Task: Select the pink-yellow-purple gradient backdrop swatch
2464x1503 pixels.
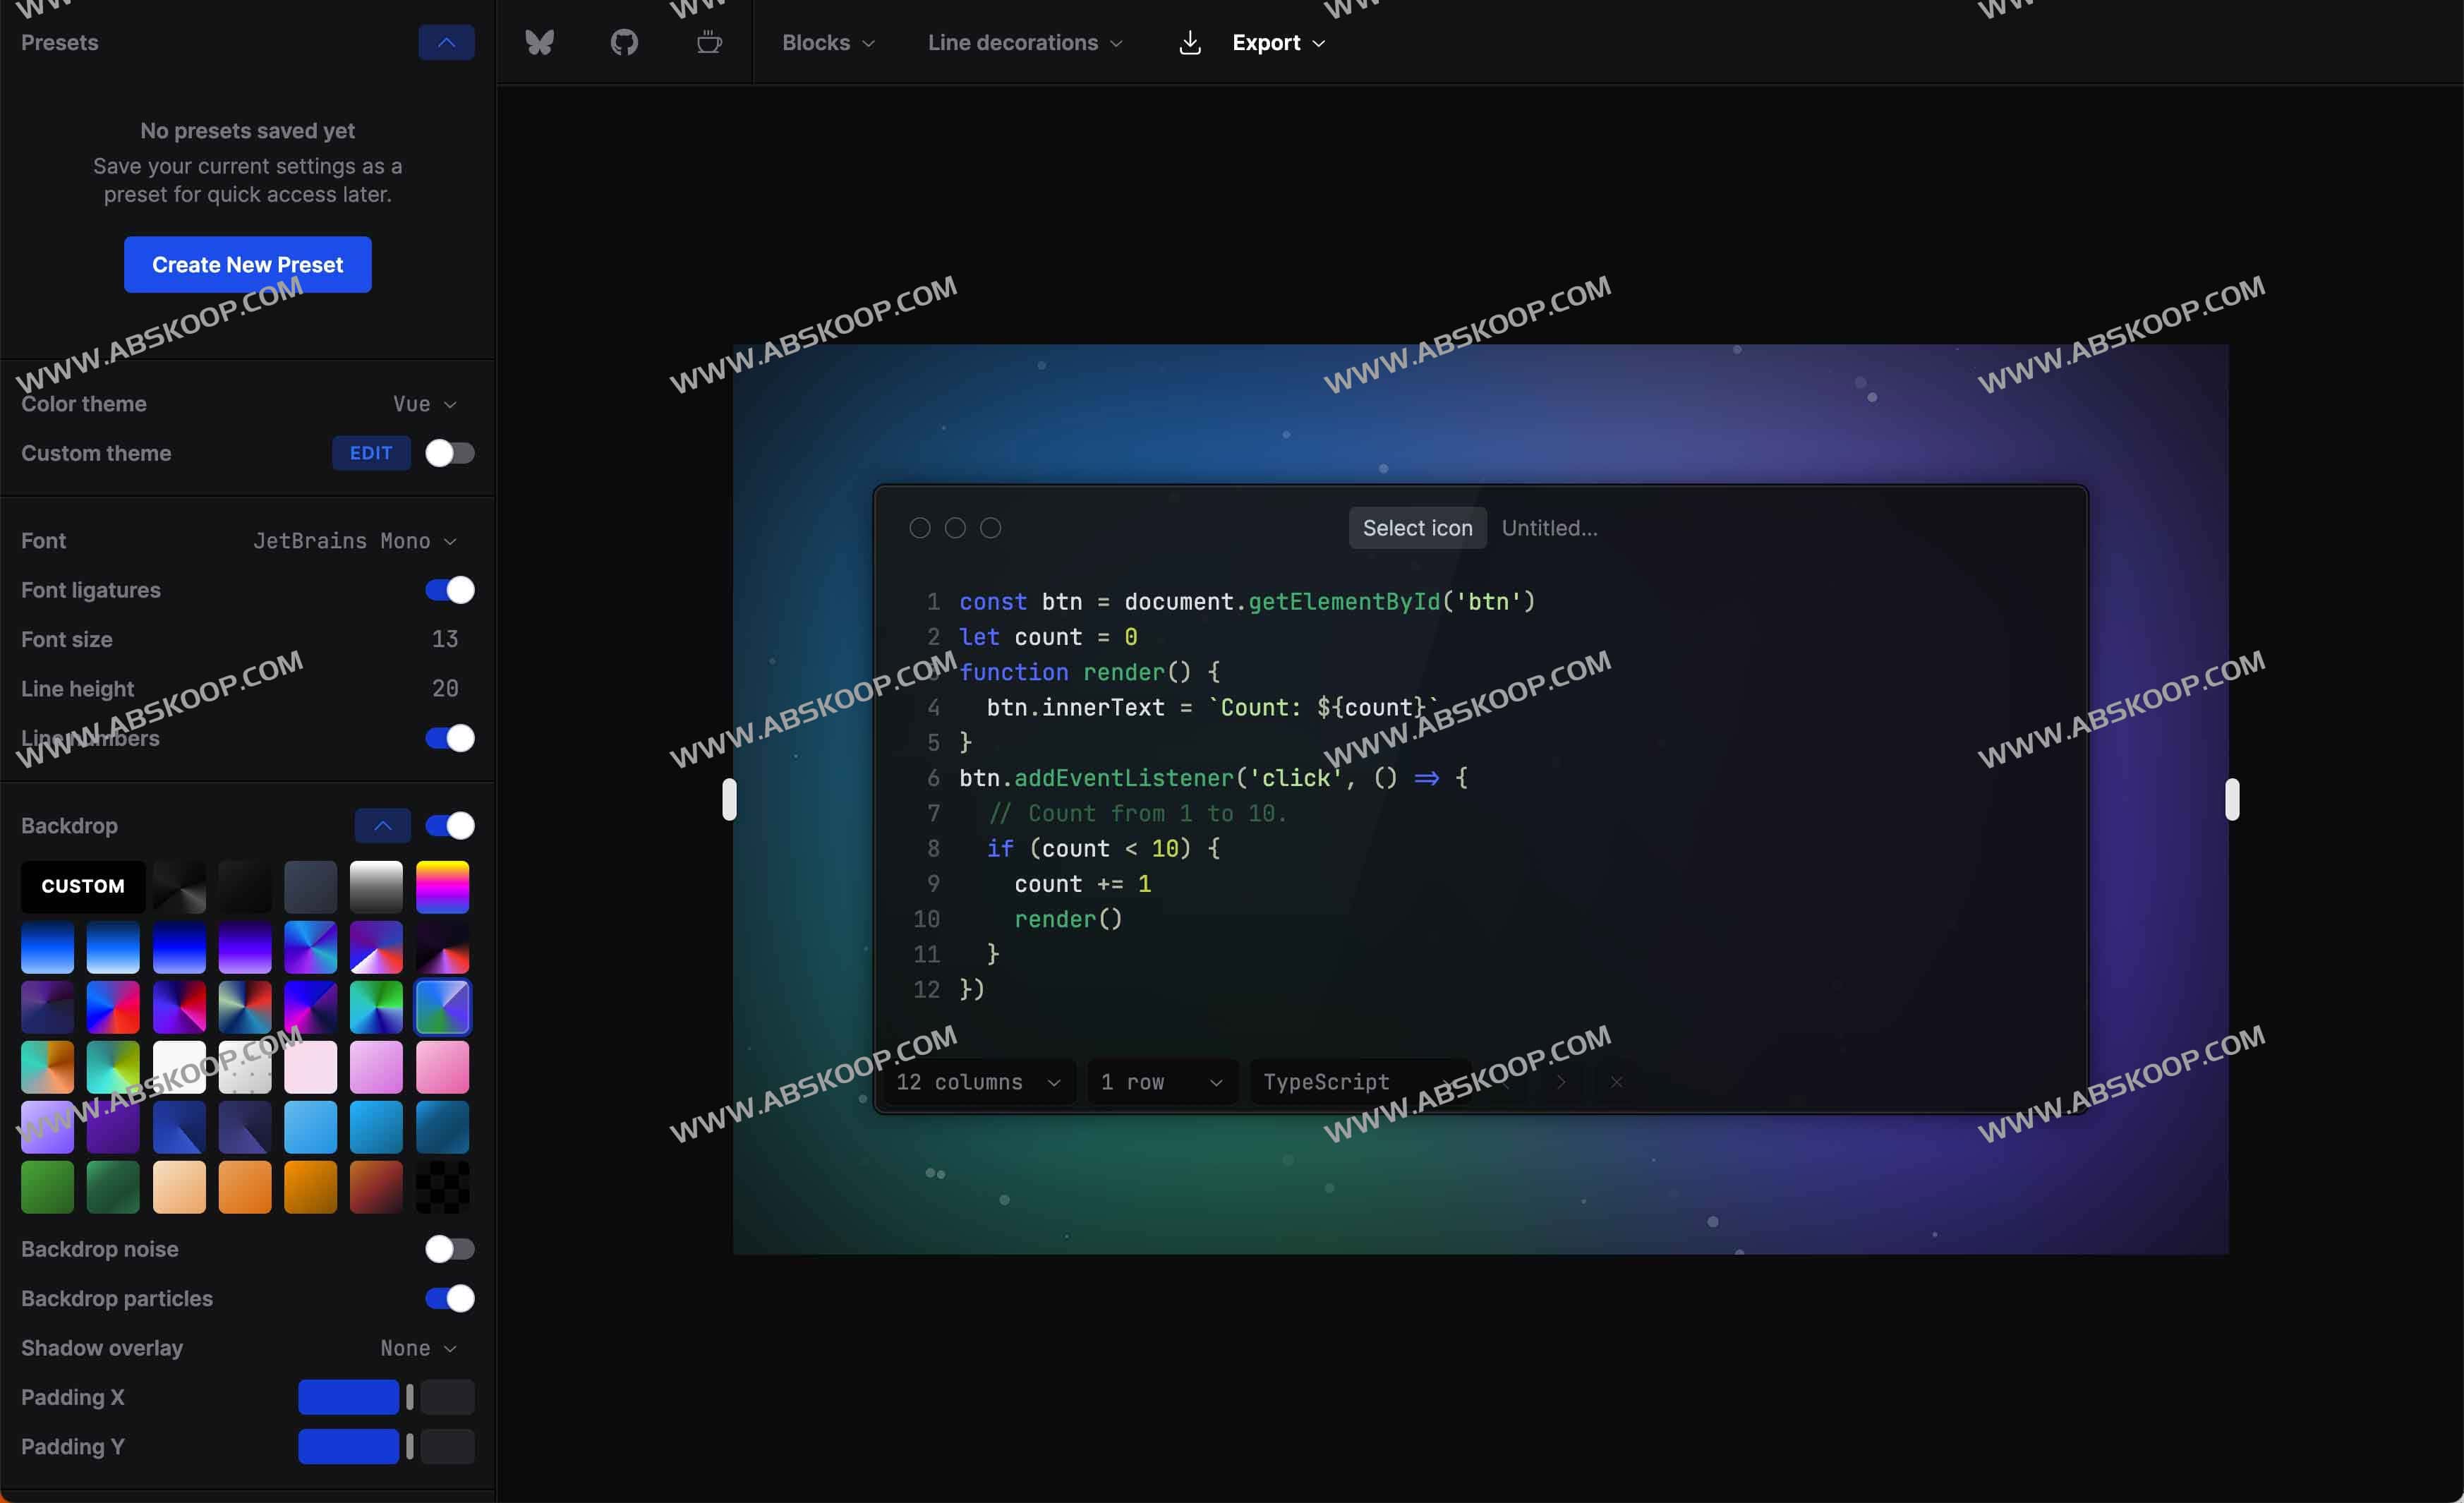Action: [x=442, y=887]
